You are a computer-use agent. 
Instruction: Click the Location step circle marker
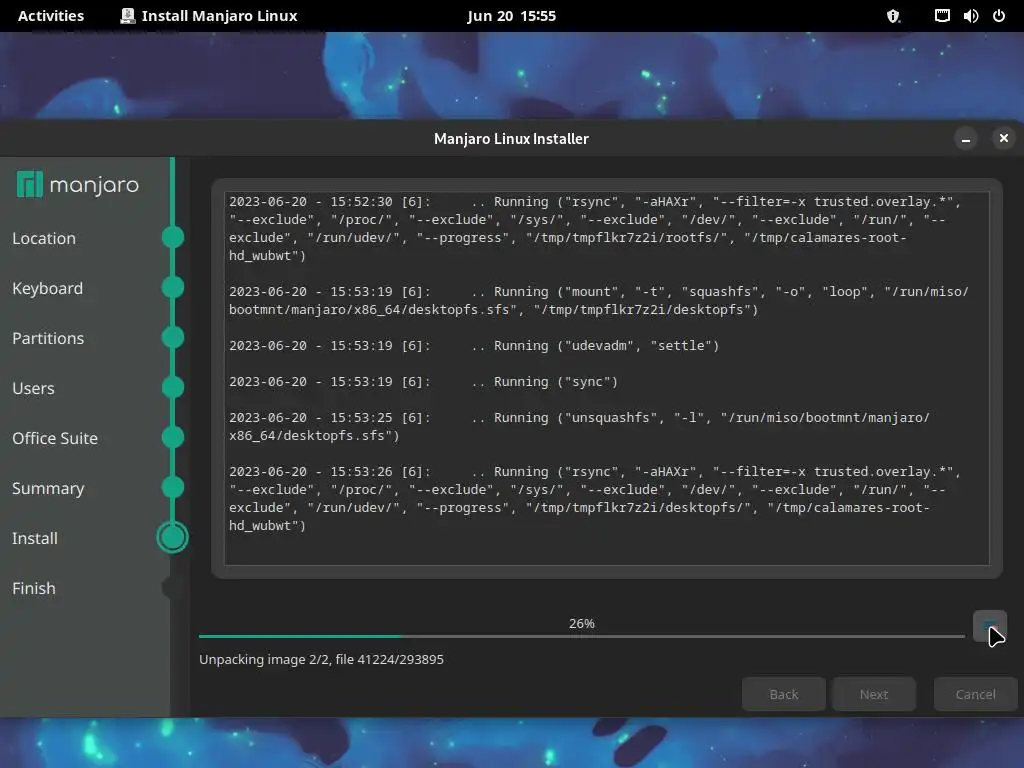point(173,237)
